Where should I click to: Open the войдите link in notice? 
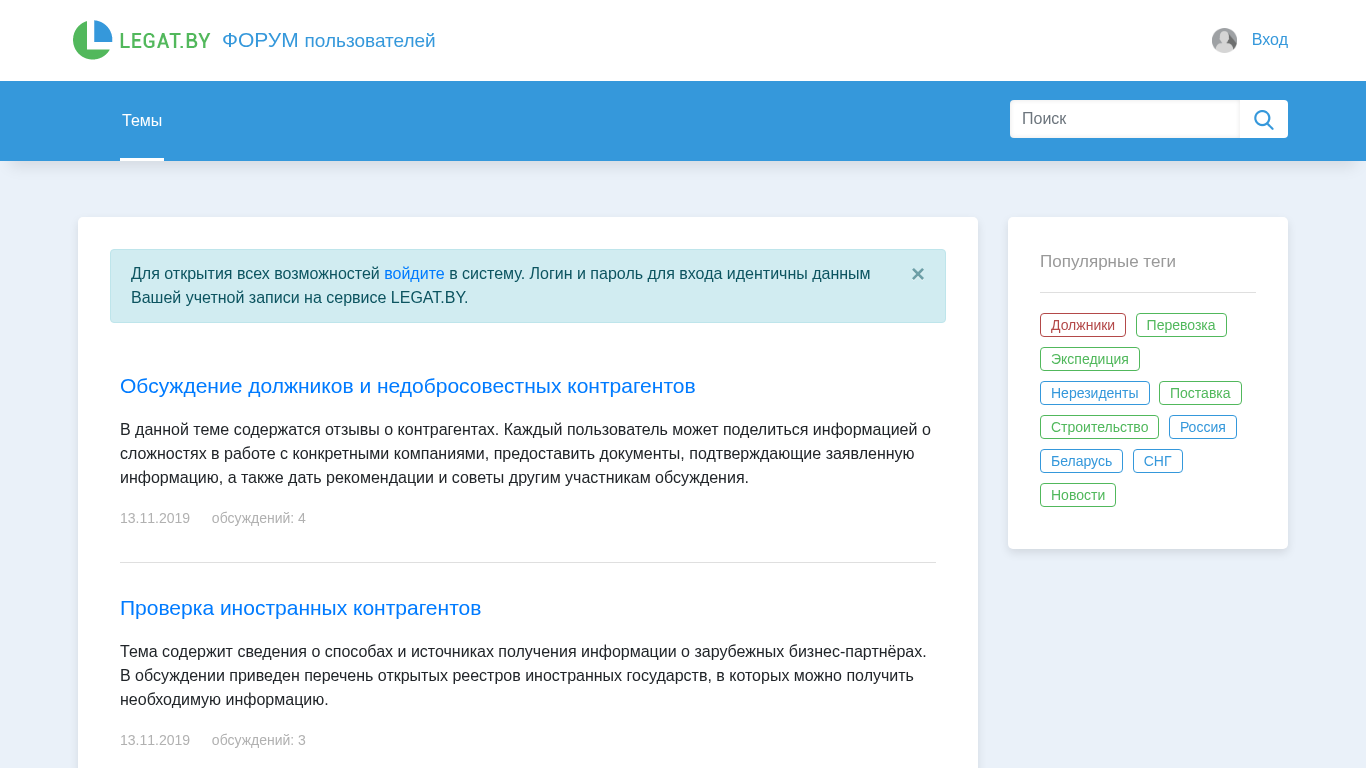point(414,274)
